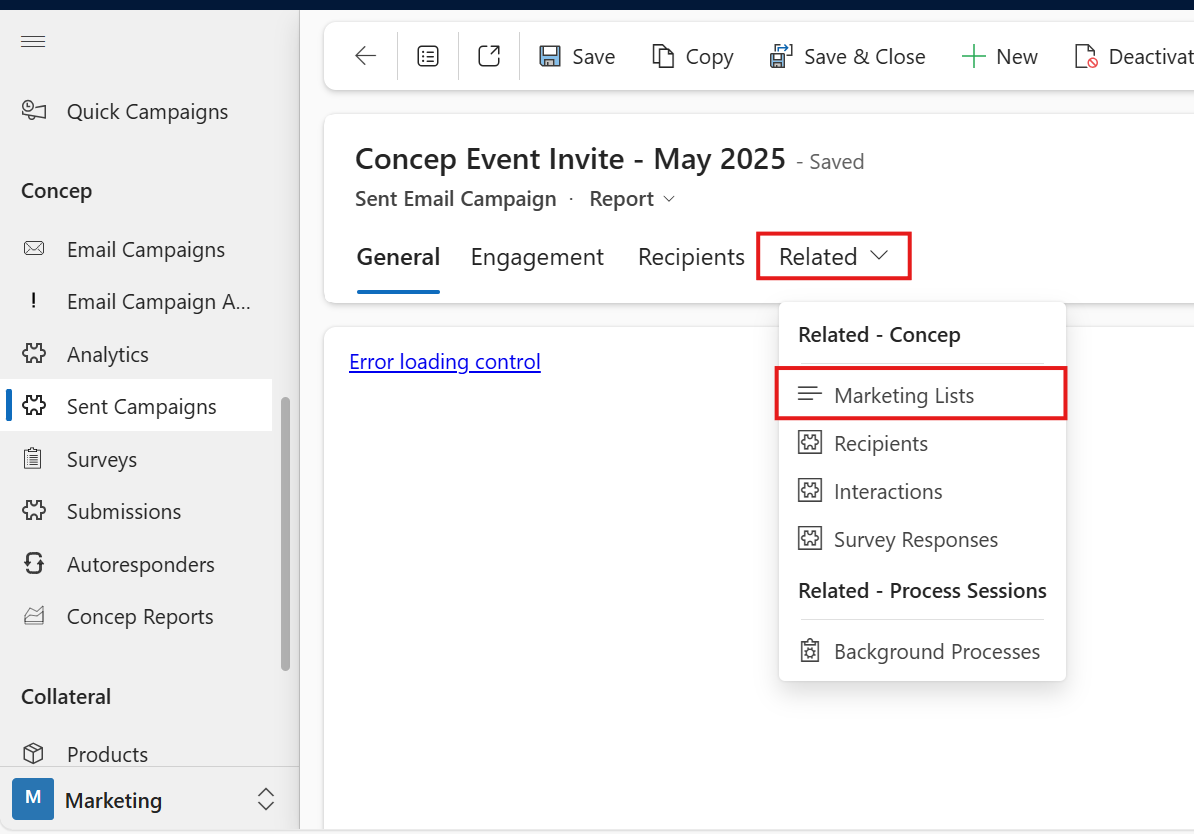The height and width of the screenshot is (834, 1194).
Task: Click the Concep Event Invite title text
Action: point(570,159)
